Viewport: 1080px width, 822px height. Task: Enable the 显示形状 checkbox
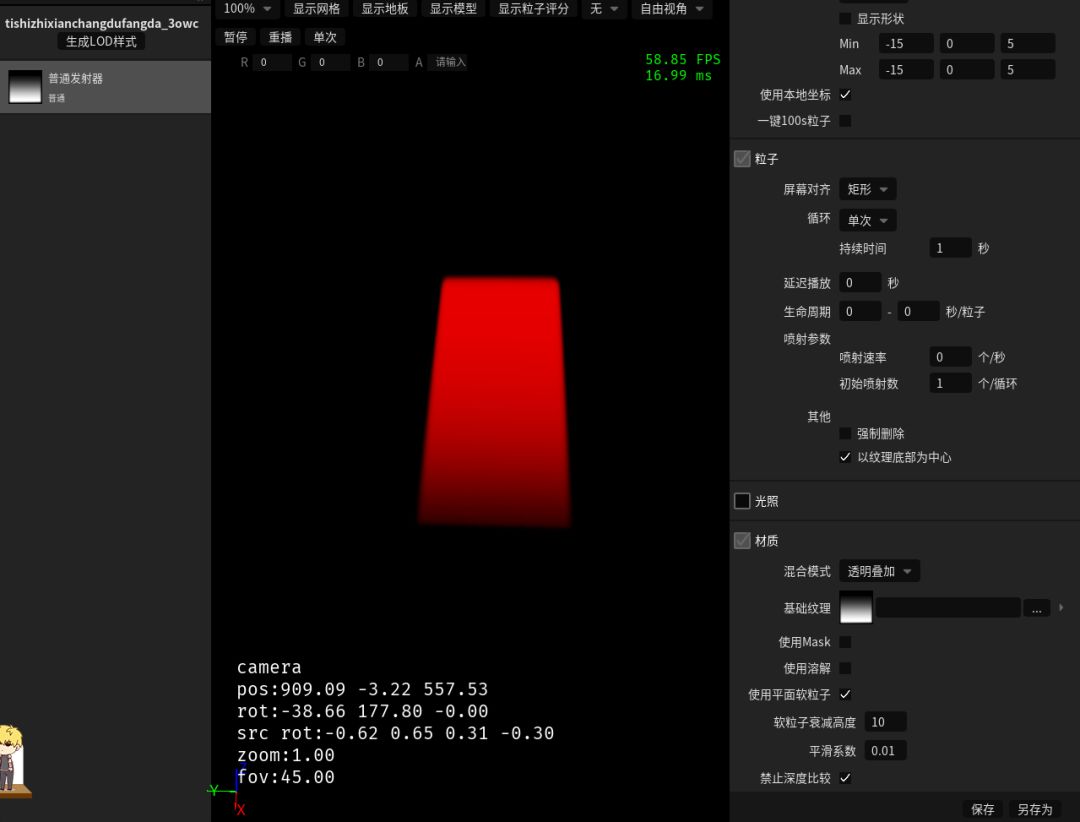pos(845,19)
